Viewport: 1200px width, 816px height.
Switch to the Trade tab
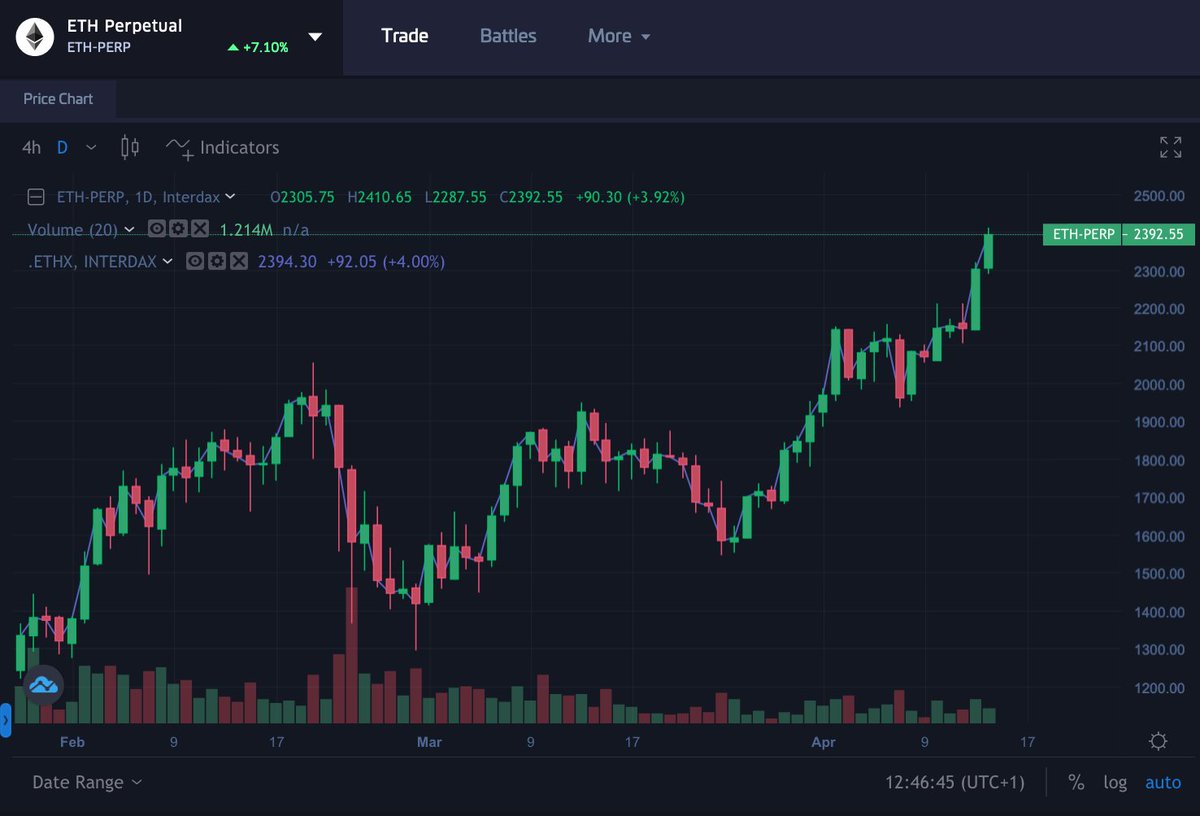coord(405,36)
